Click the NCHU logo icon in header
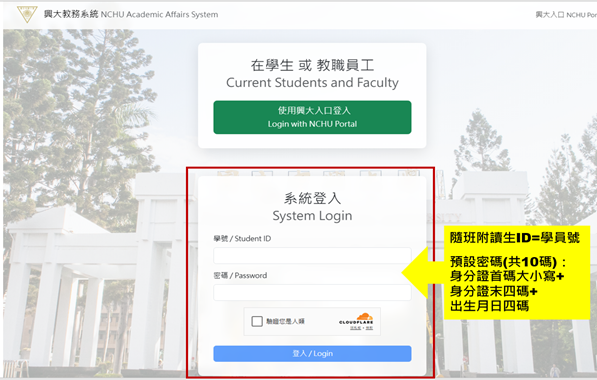The image size is (597, 380). tap(27, 14)
